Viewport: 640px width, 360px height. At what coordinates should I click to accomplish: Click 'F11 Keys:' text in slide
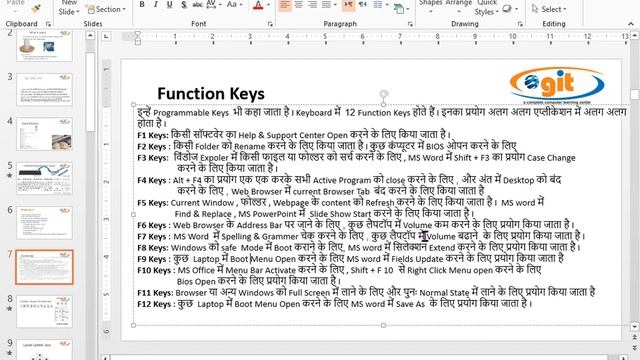(155, 293)
